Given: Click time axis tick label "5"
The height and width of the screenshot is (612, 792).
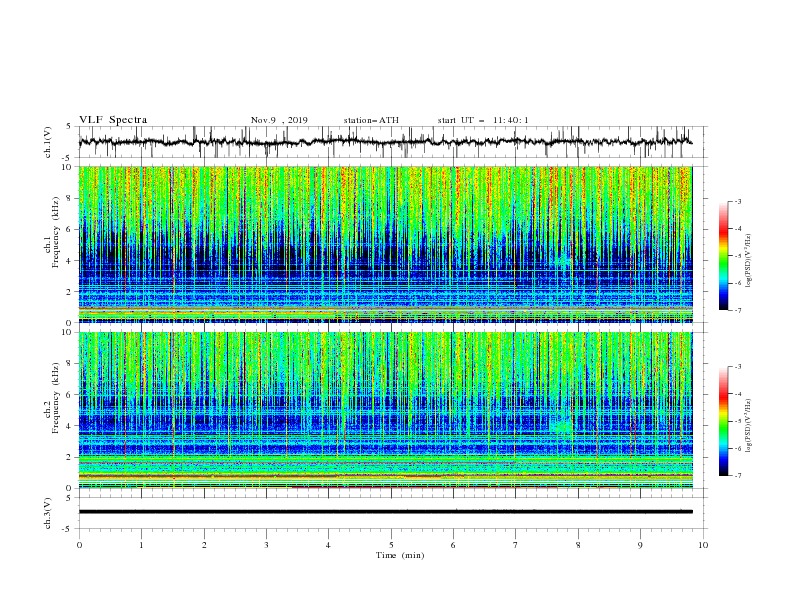Looking at the screenshot, I should (391, 545).
